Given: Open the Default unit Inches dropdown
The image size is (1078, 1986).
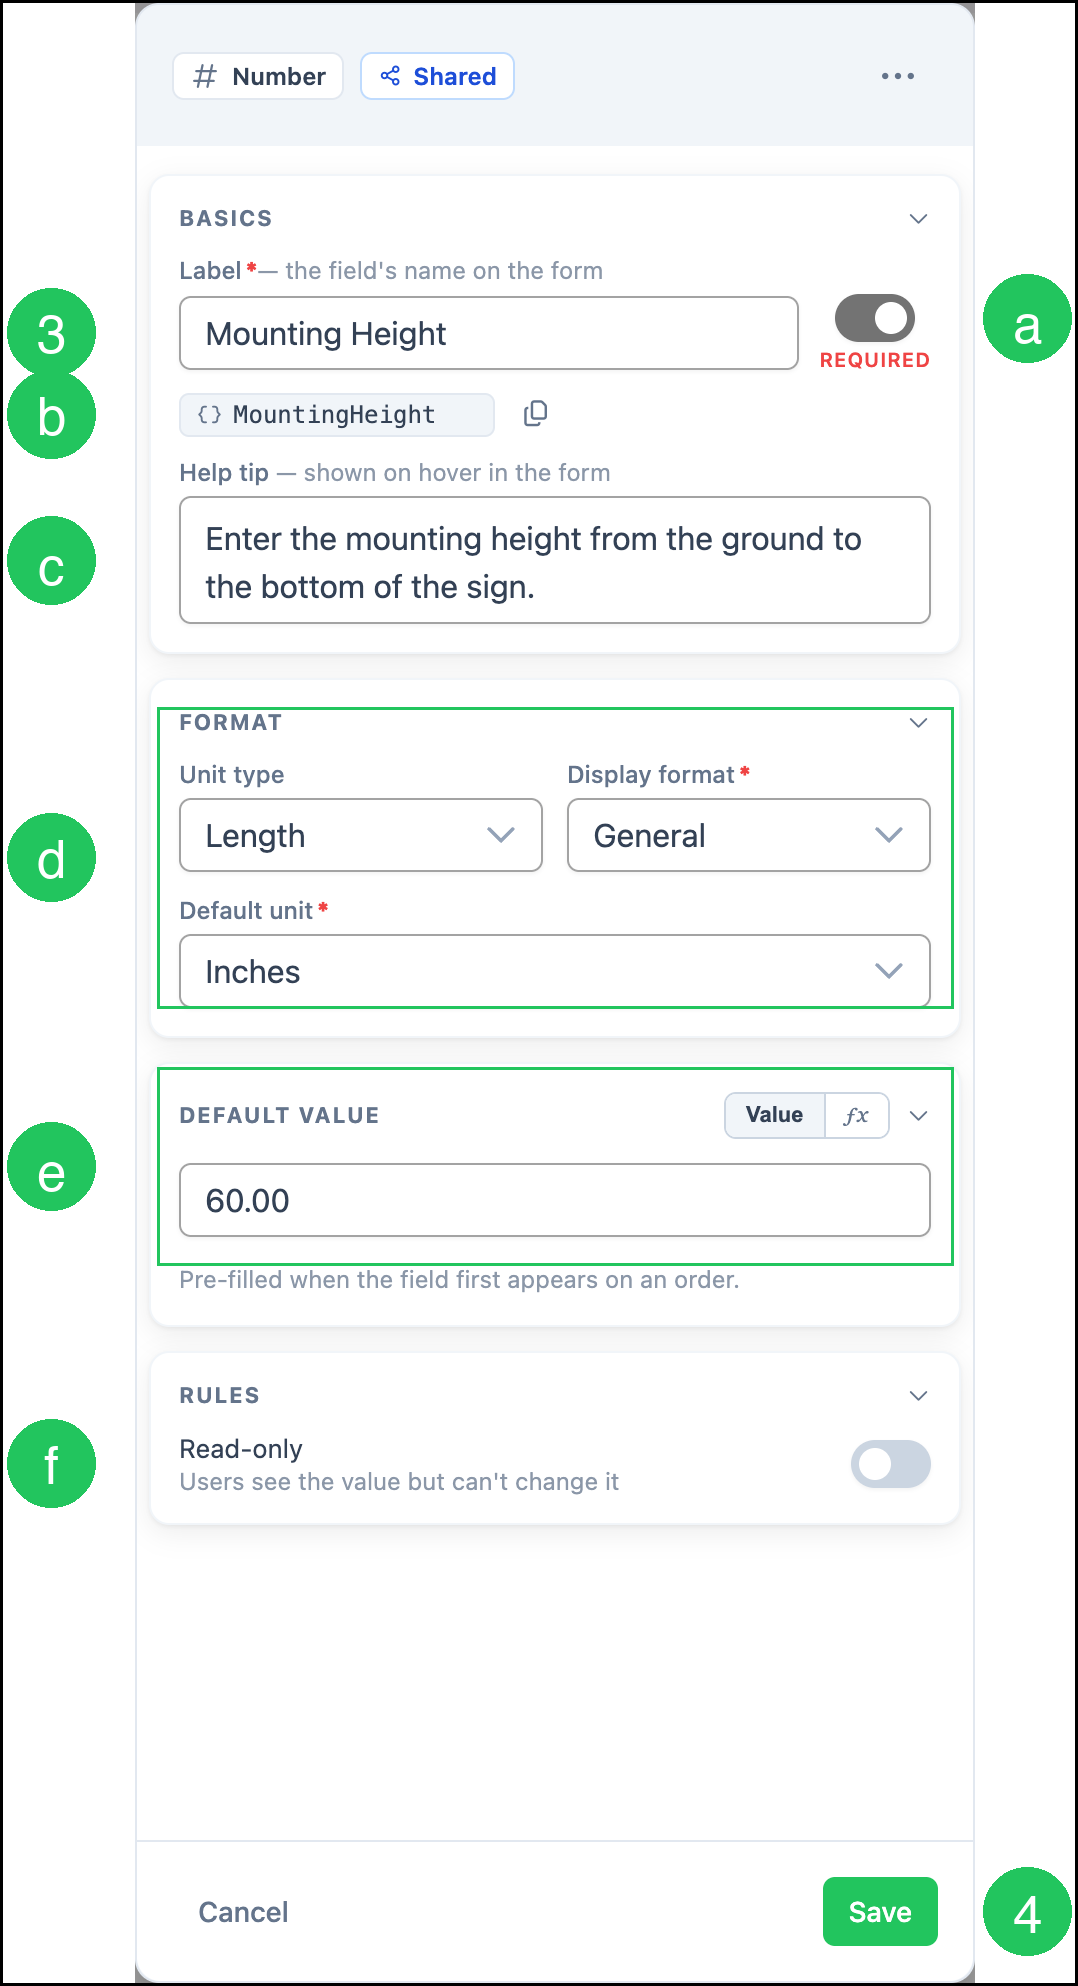Looking at the screenshot, I should tap(555, 971).
